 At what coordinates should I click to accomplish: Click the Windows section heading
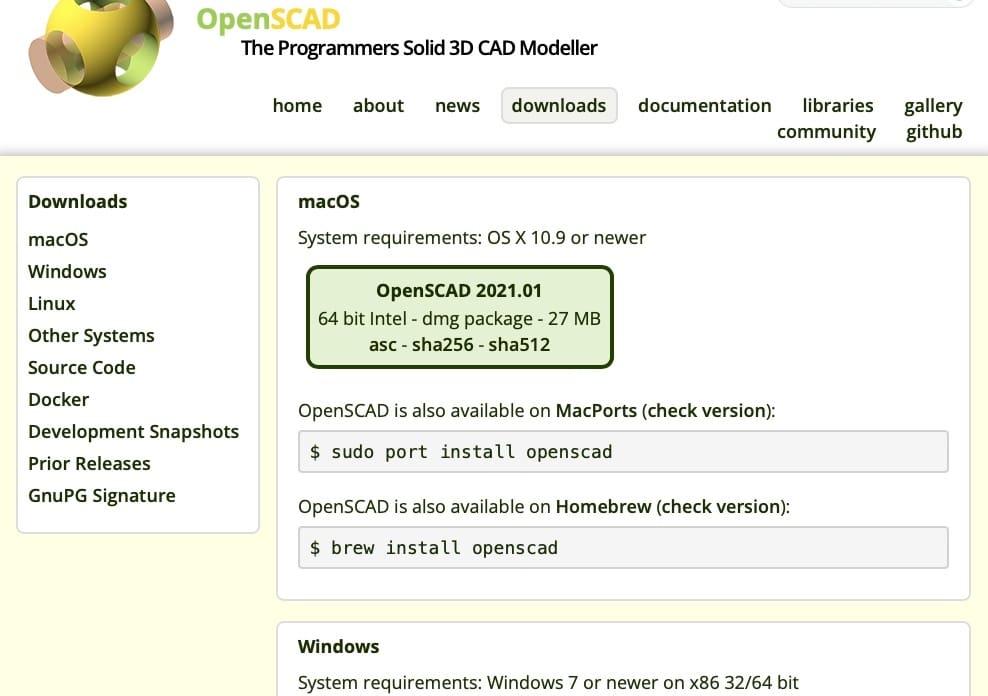click(338, 647)
